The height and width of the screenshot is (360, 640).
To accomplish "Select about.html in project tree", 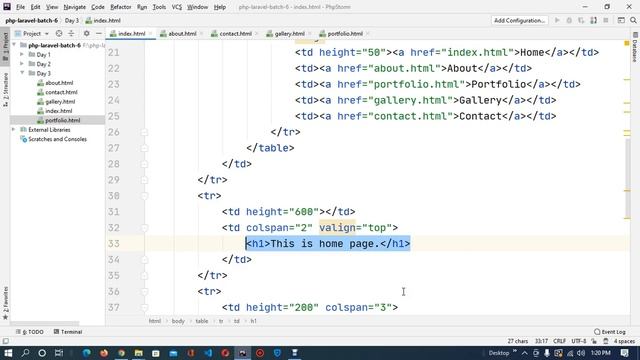I will click(x=59, y=82).
